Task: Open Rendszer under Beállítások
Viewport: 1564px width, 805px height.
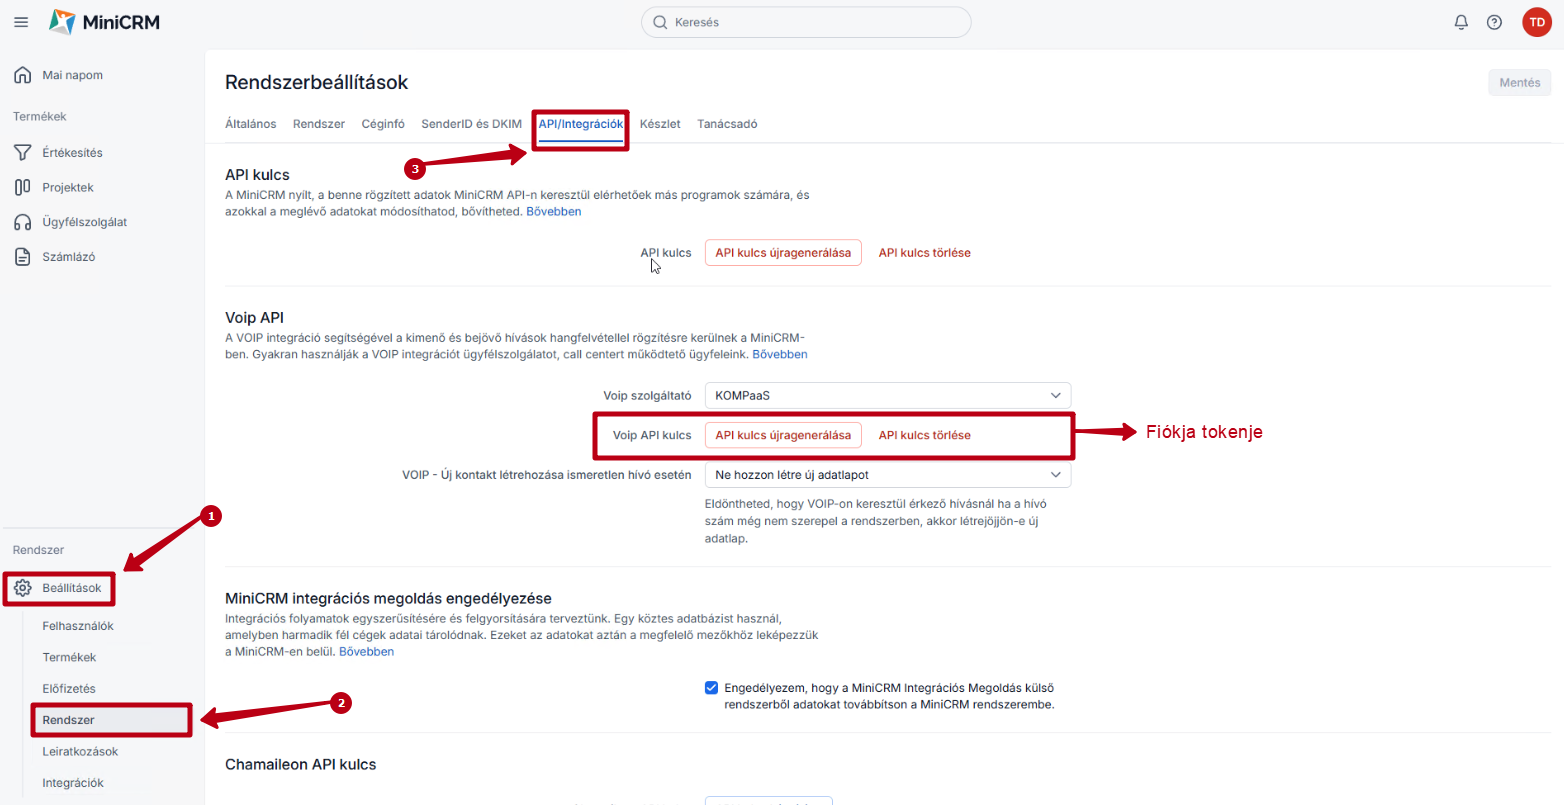Action: 69,720
